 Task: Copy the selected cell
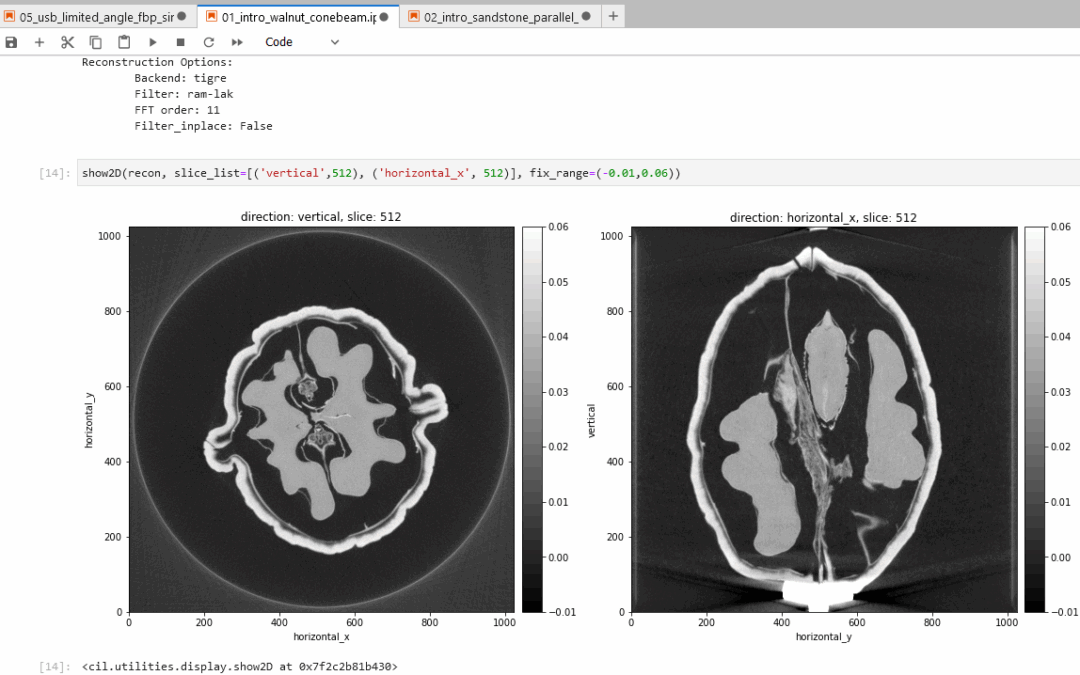(x=95, y=42)
